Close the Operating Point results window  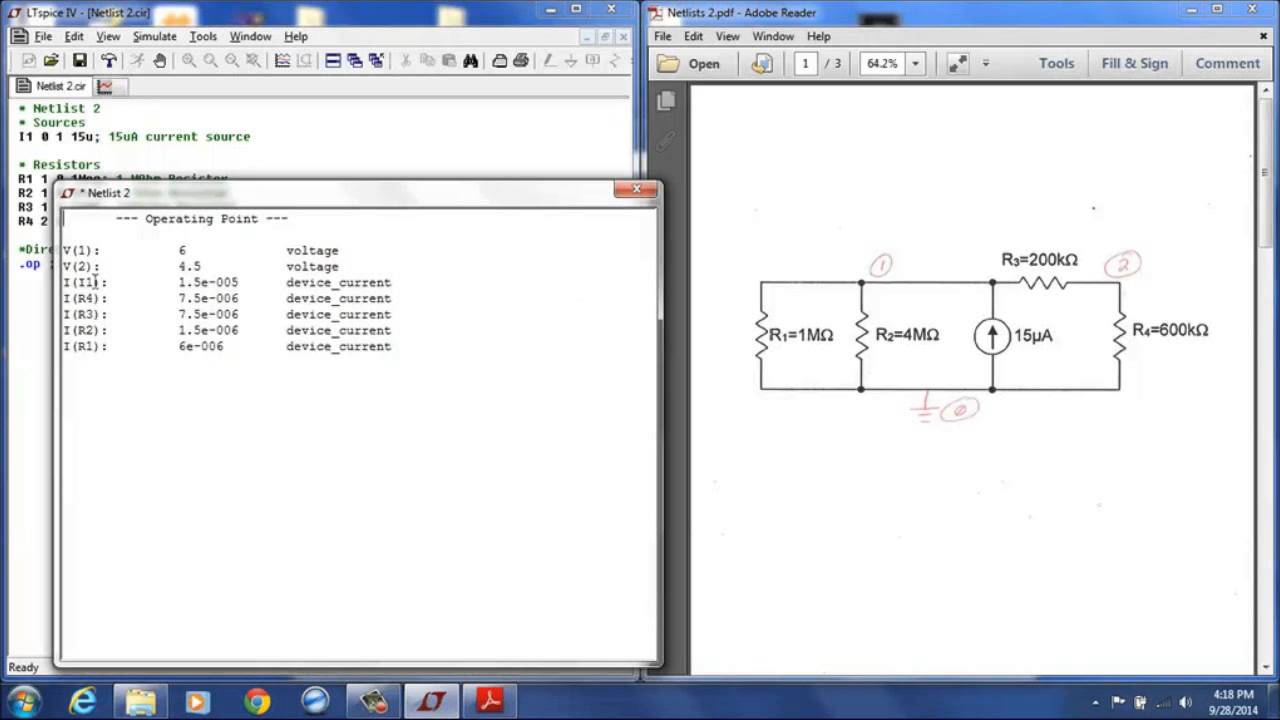636,190
